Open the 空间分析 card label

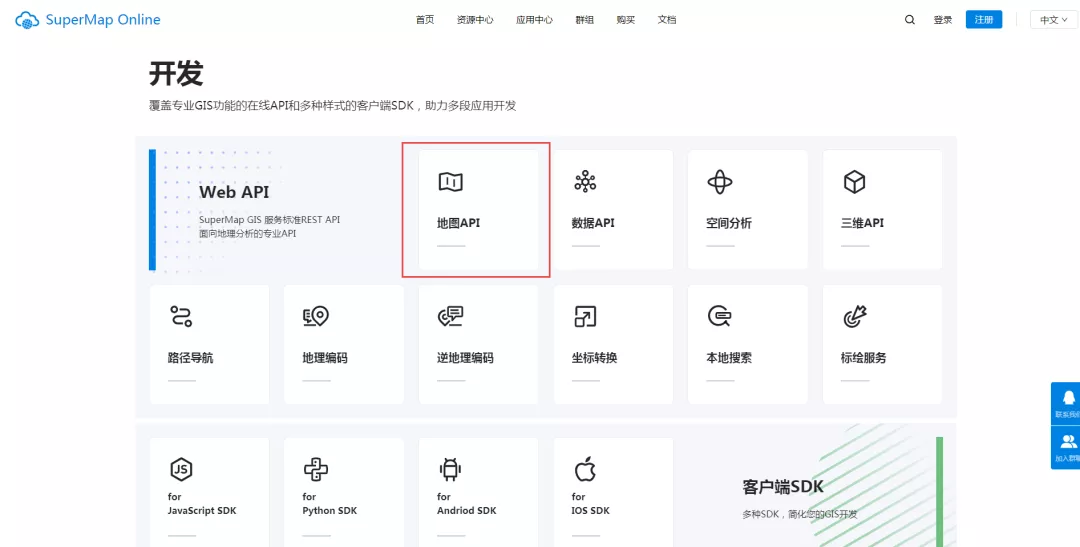point(729,223)
